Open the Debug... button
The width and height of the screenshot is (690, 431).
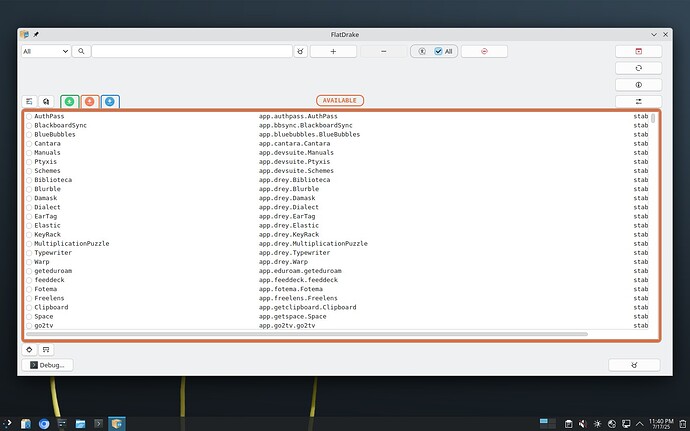point(48,365)
